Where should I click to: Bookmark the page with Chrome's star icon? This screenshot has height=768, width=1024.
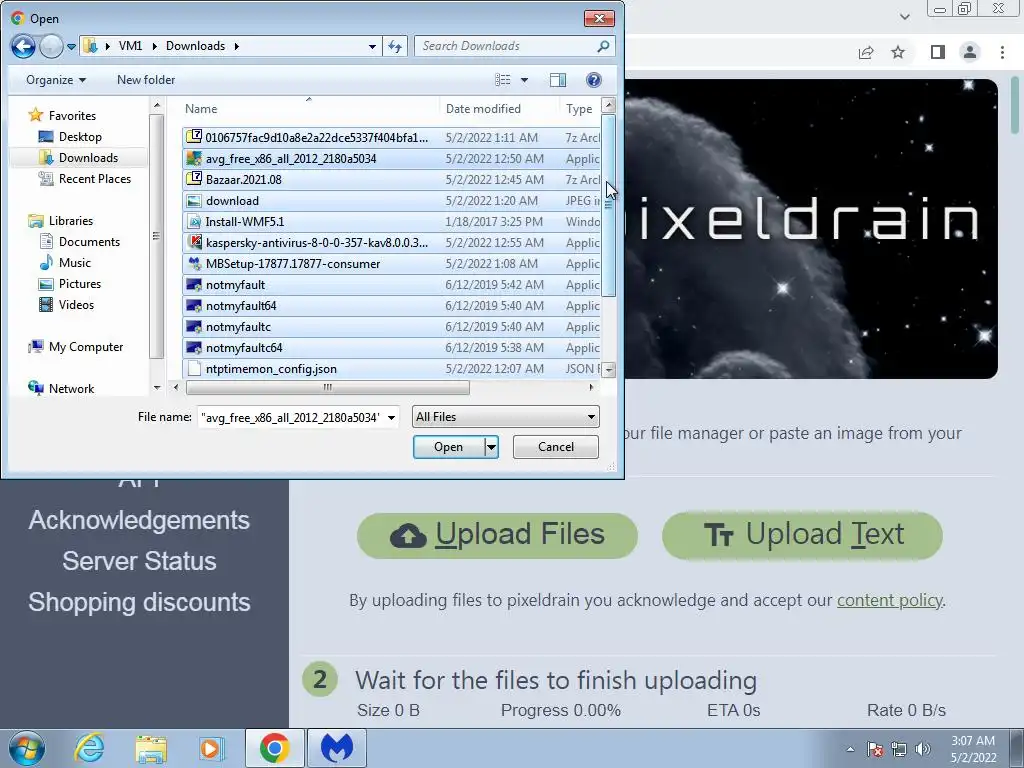[x=898, y=52]
